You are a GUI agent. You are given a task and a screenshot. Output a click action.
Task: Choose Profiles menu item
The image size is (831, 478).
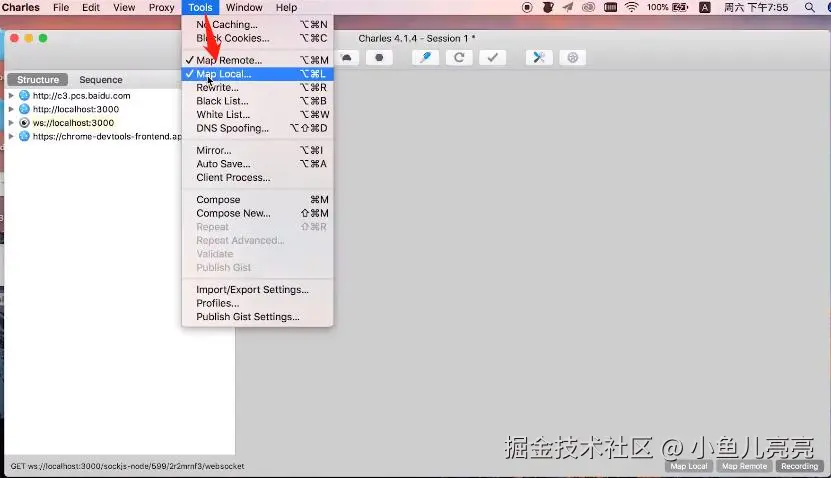coord(258,303)
